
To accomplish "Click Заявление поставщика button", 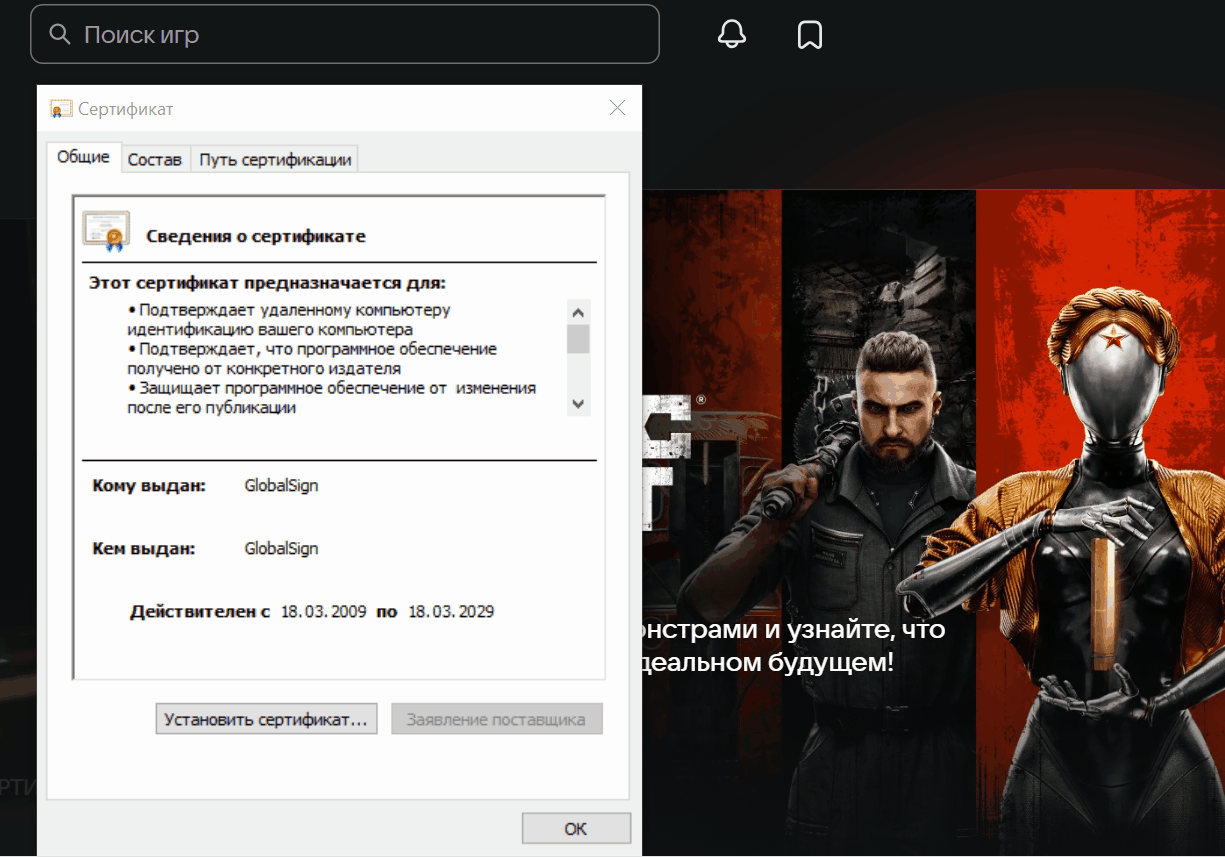I will pos(497,719).
